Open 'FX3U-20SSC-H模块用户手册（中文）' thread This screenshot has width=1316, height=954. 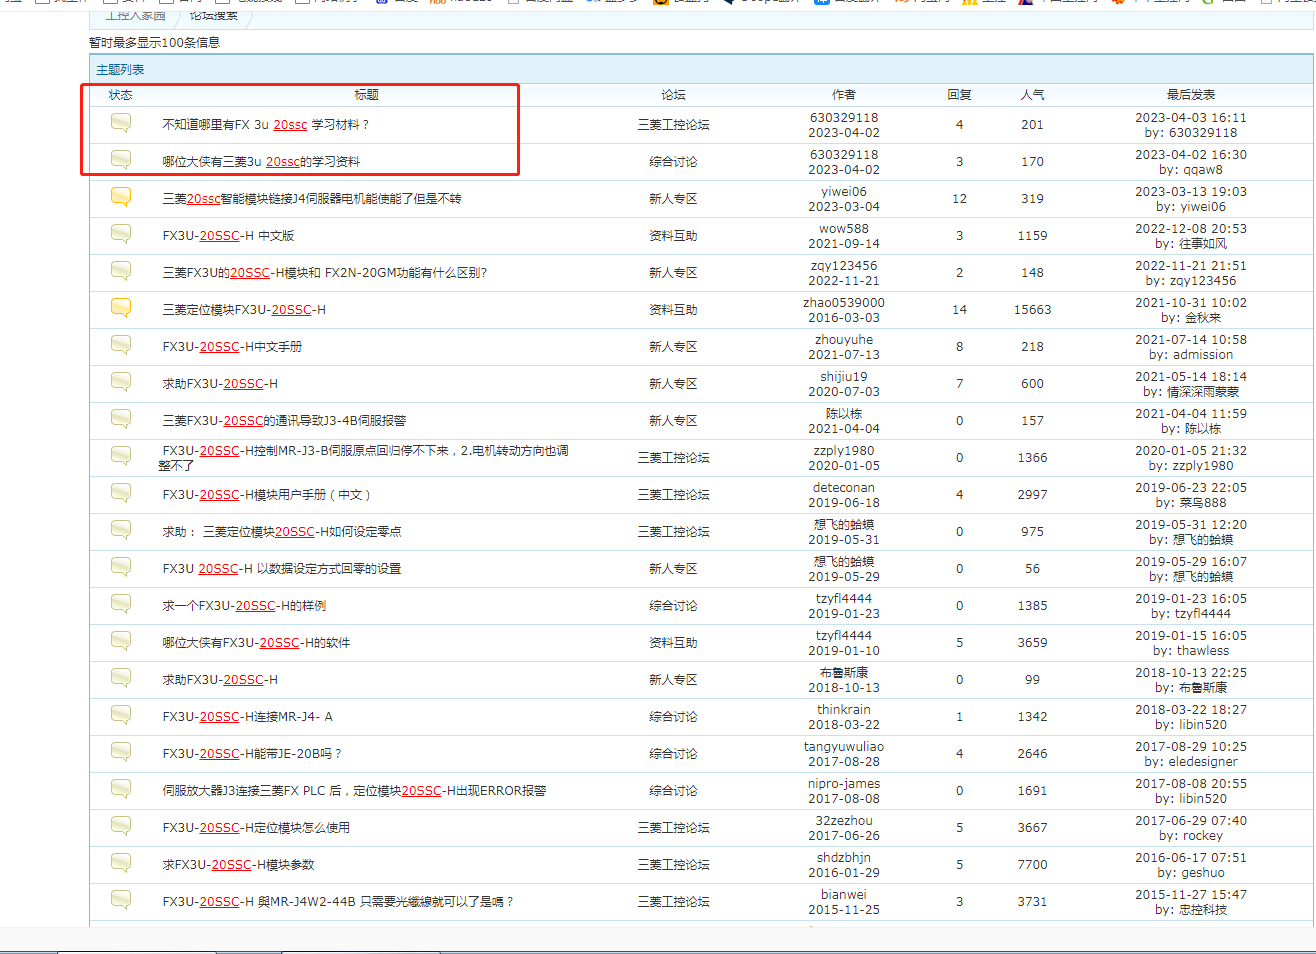267,495
